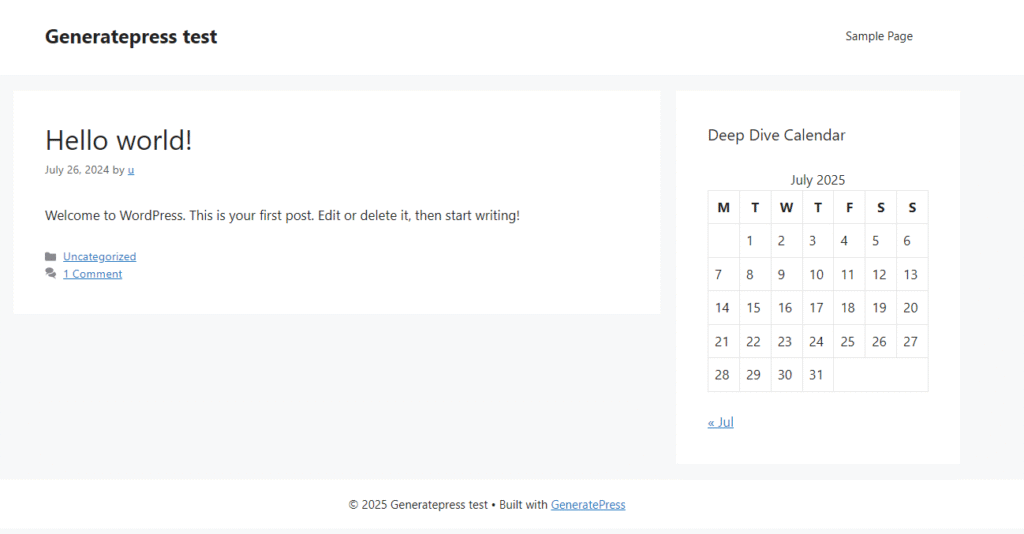Click day 27 in the calendar
This screenshot has width=1024, height=534.
point(910,342)
